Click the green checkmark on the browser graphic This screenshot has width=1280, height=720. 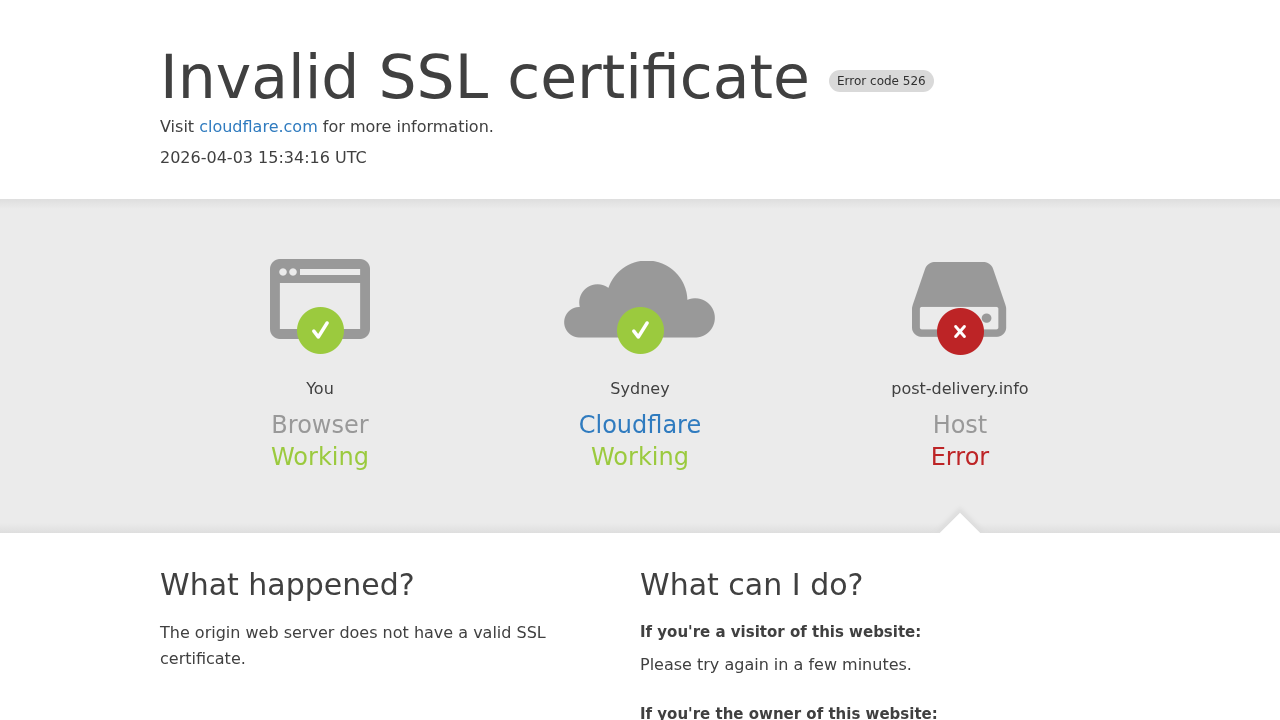[320, 330]
